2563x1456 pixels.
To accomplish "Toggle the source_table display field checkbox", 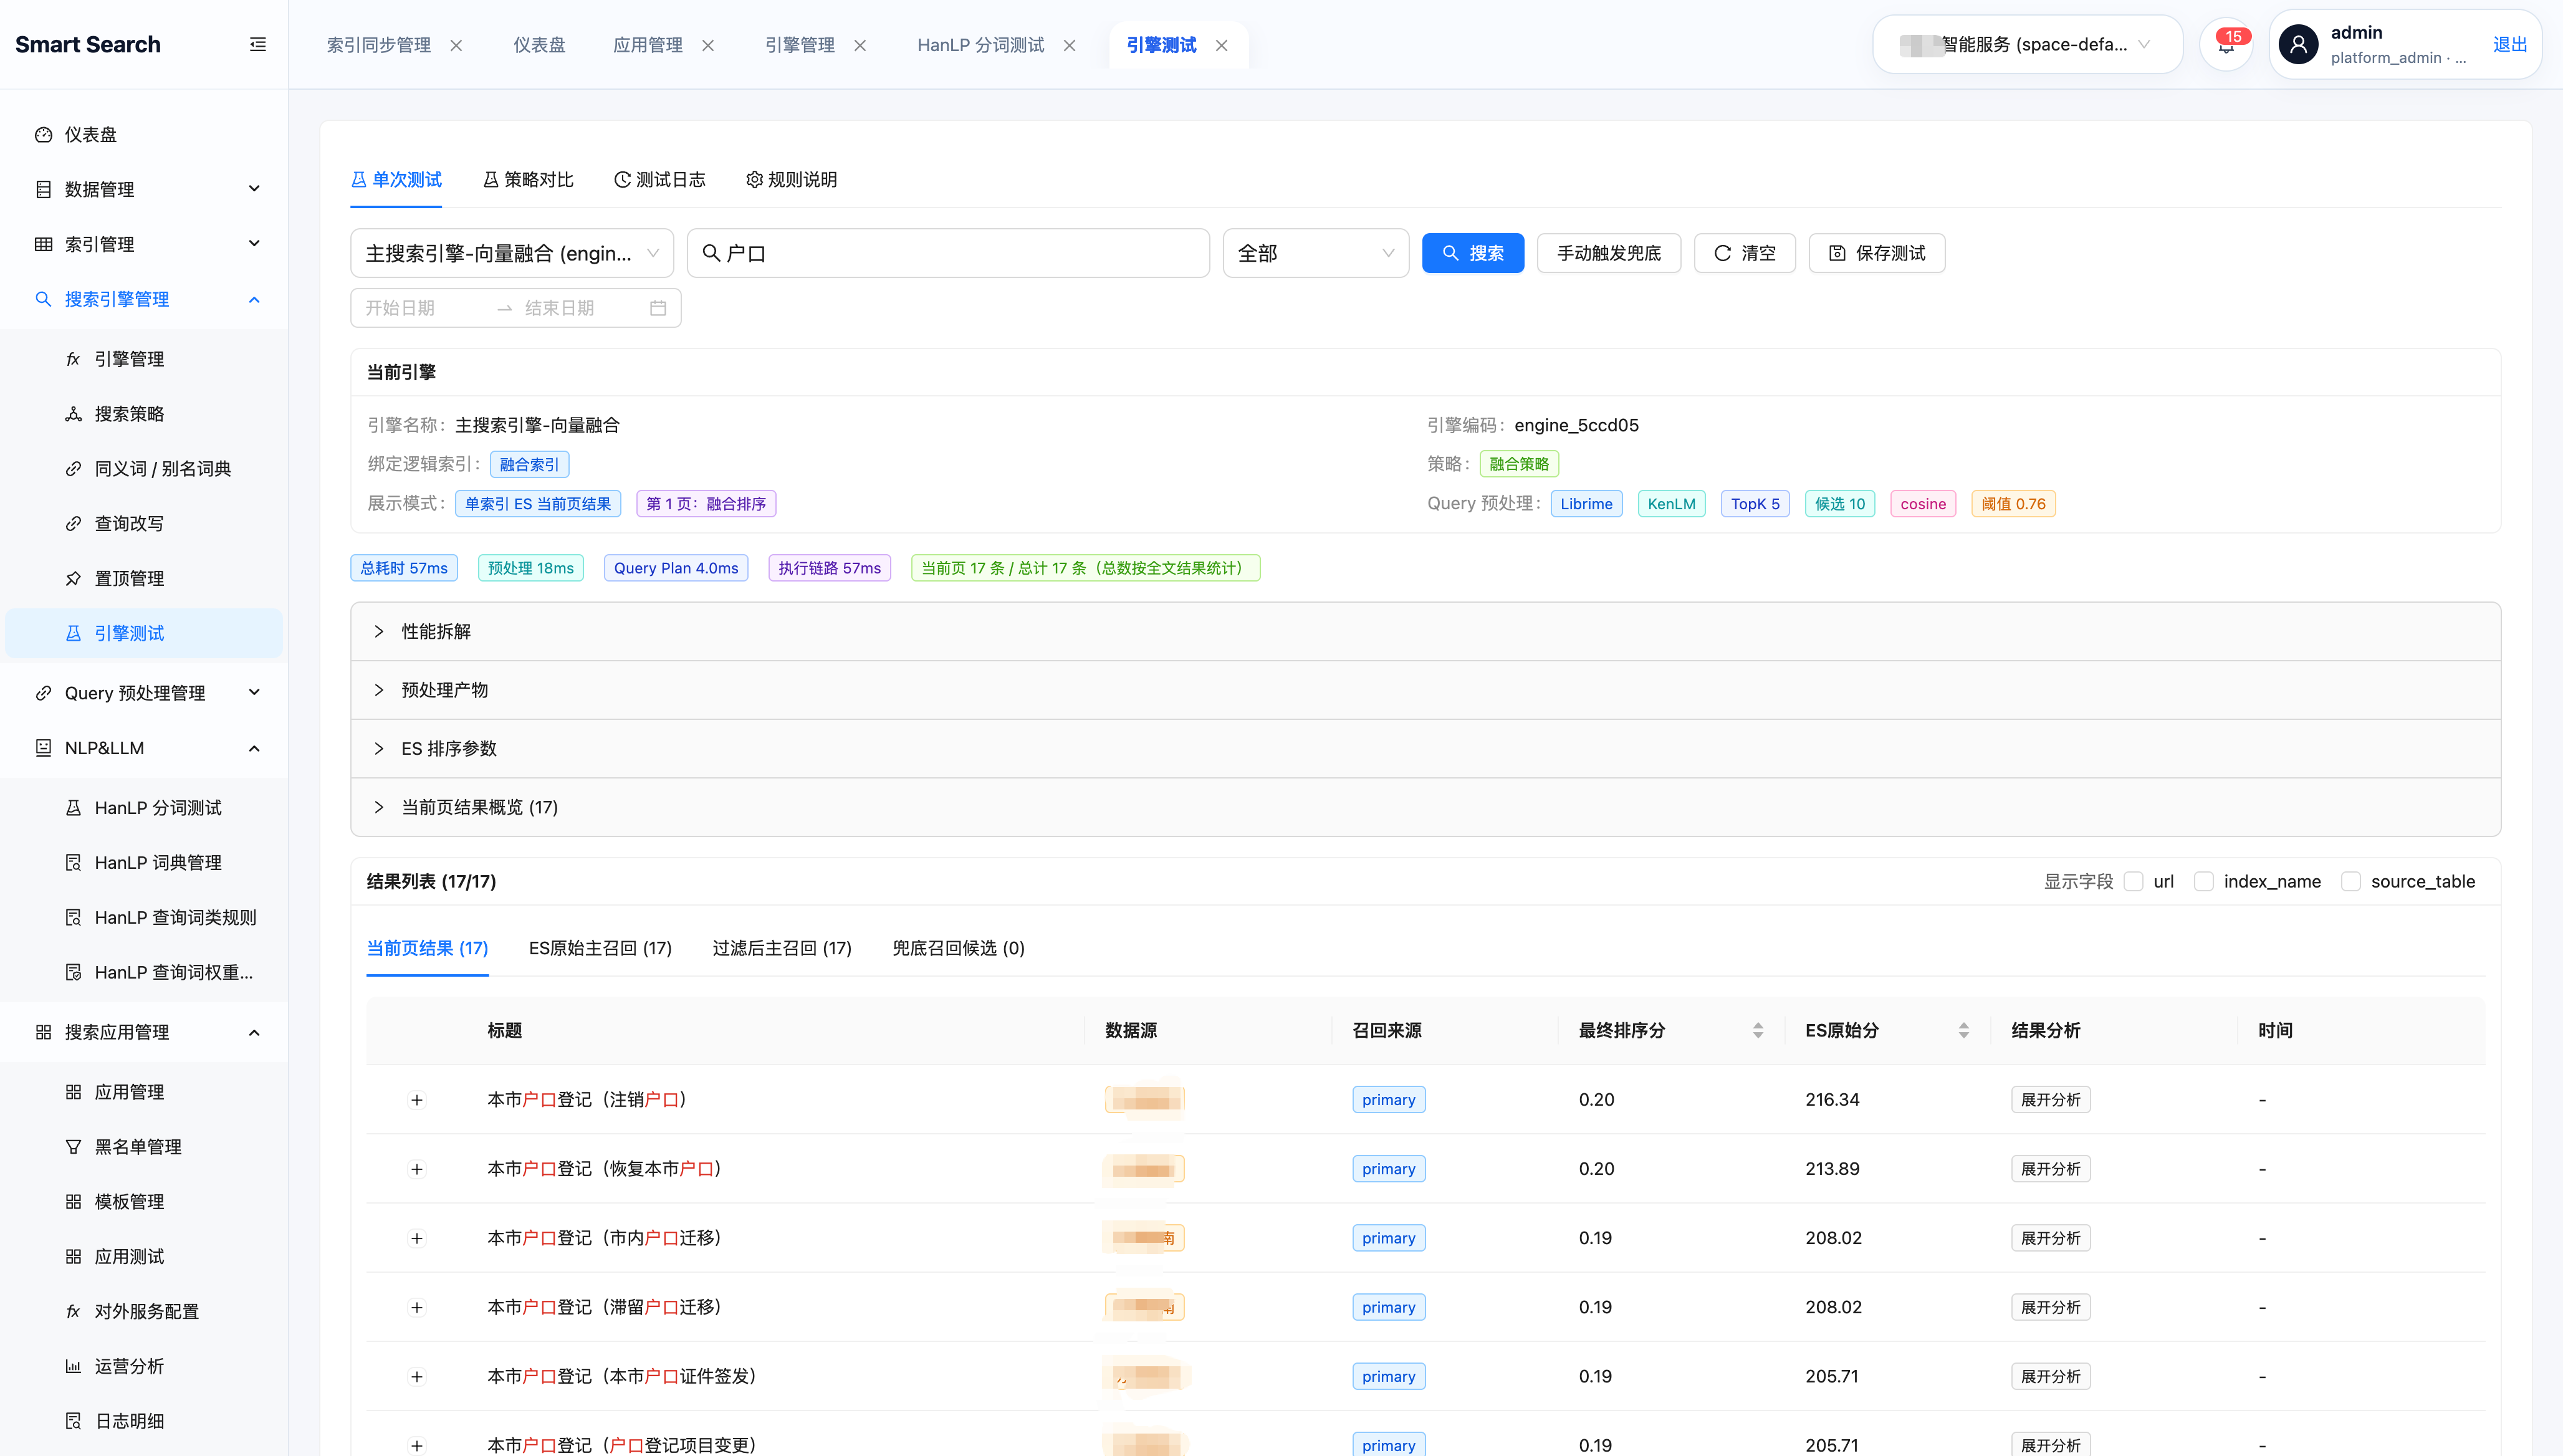I will (2351, 882).
